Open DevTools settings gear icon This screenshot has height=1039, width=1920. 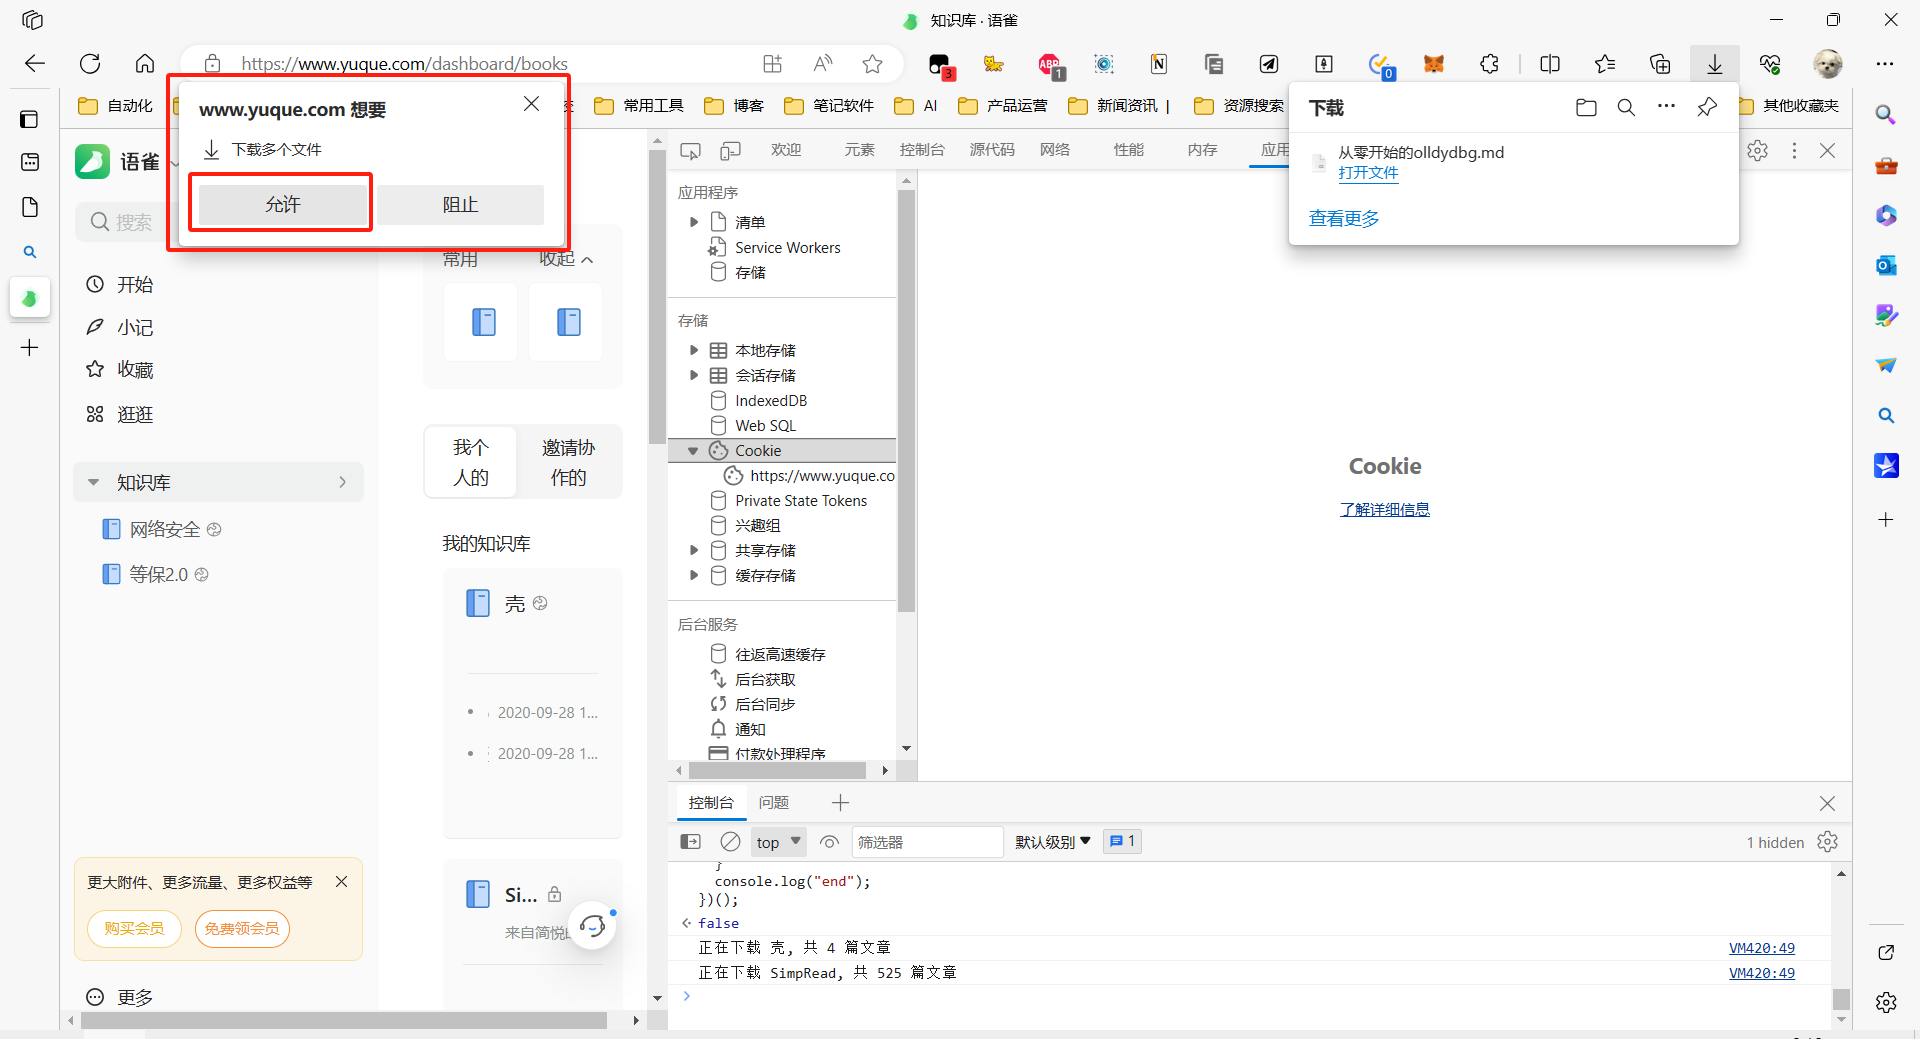(1757, 150)
